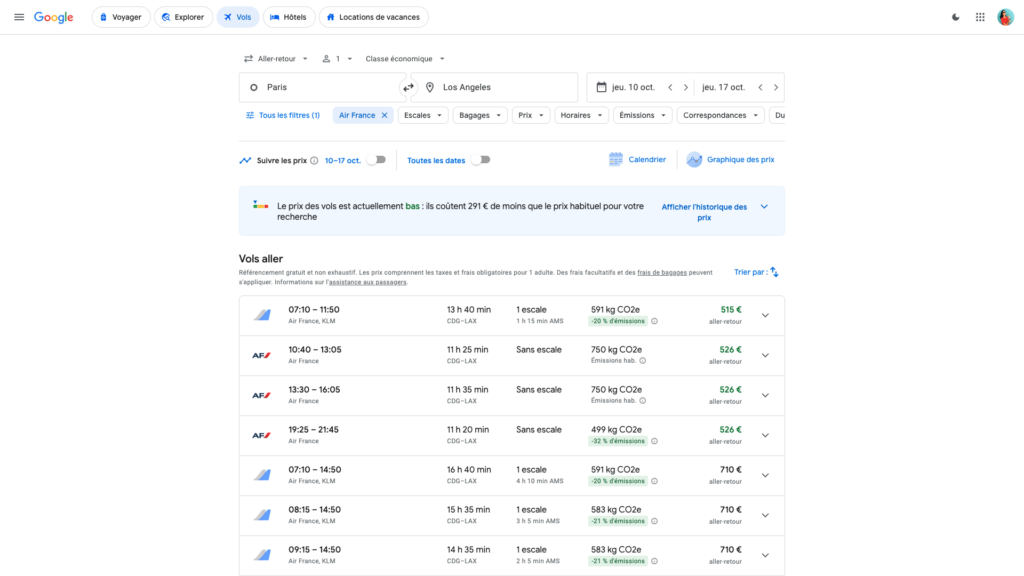1024x576 pixels.
Task: Expand the 07:10 – 14:50 flight details
Action: pos(765,475)
